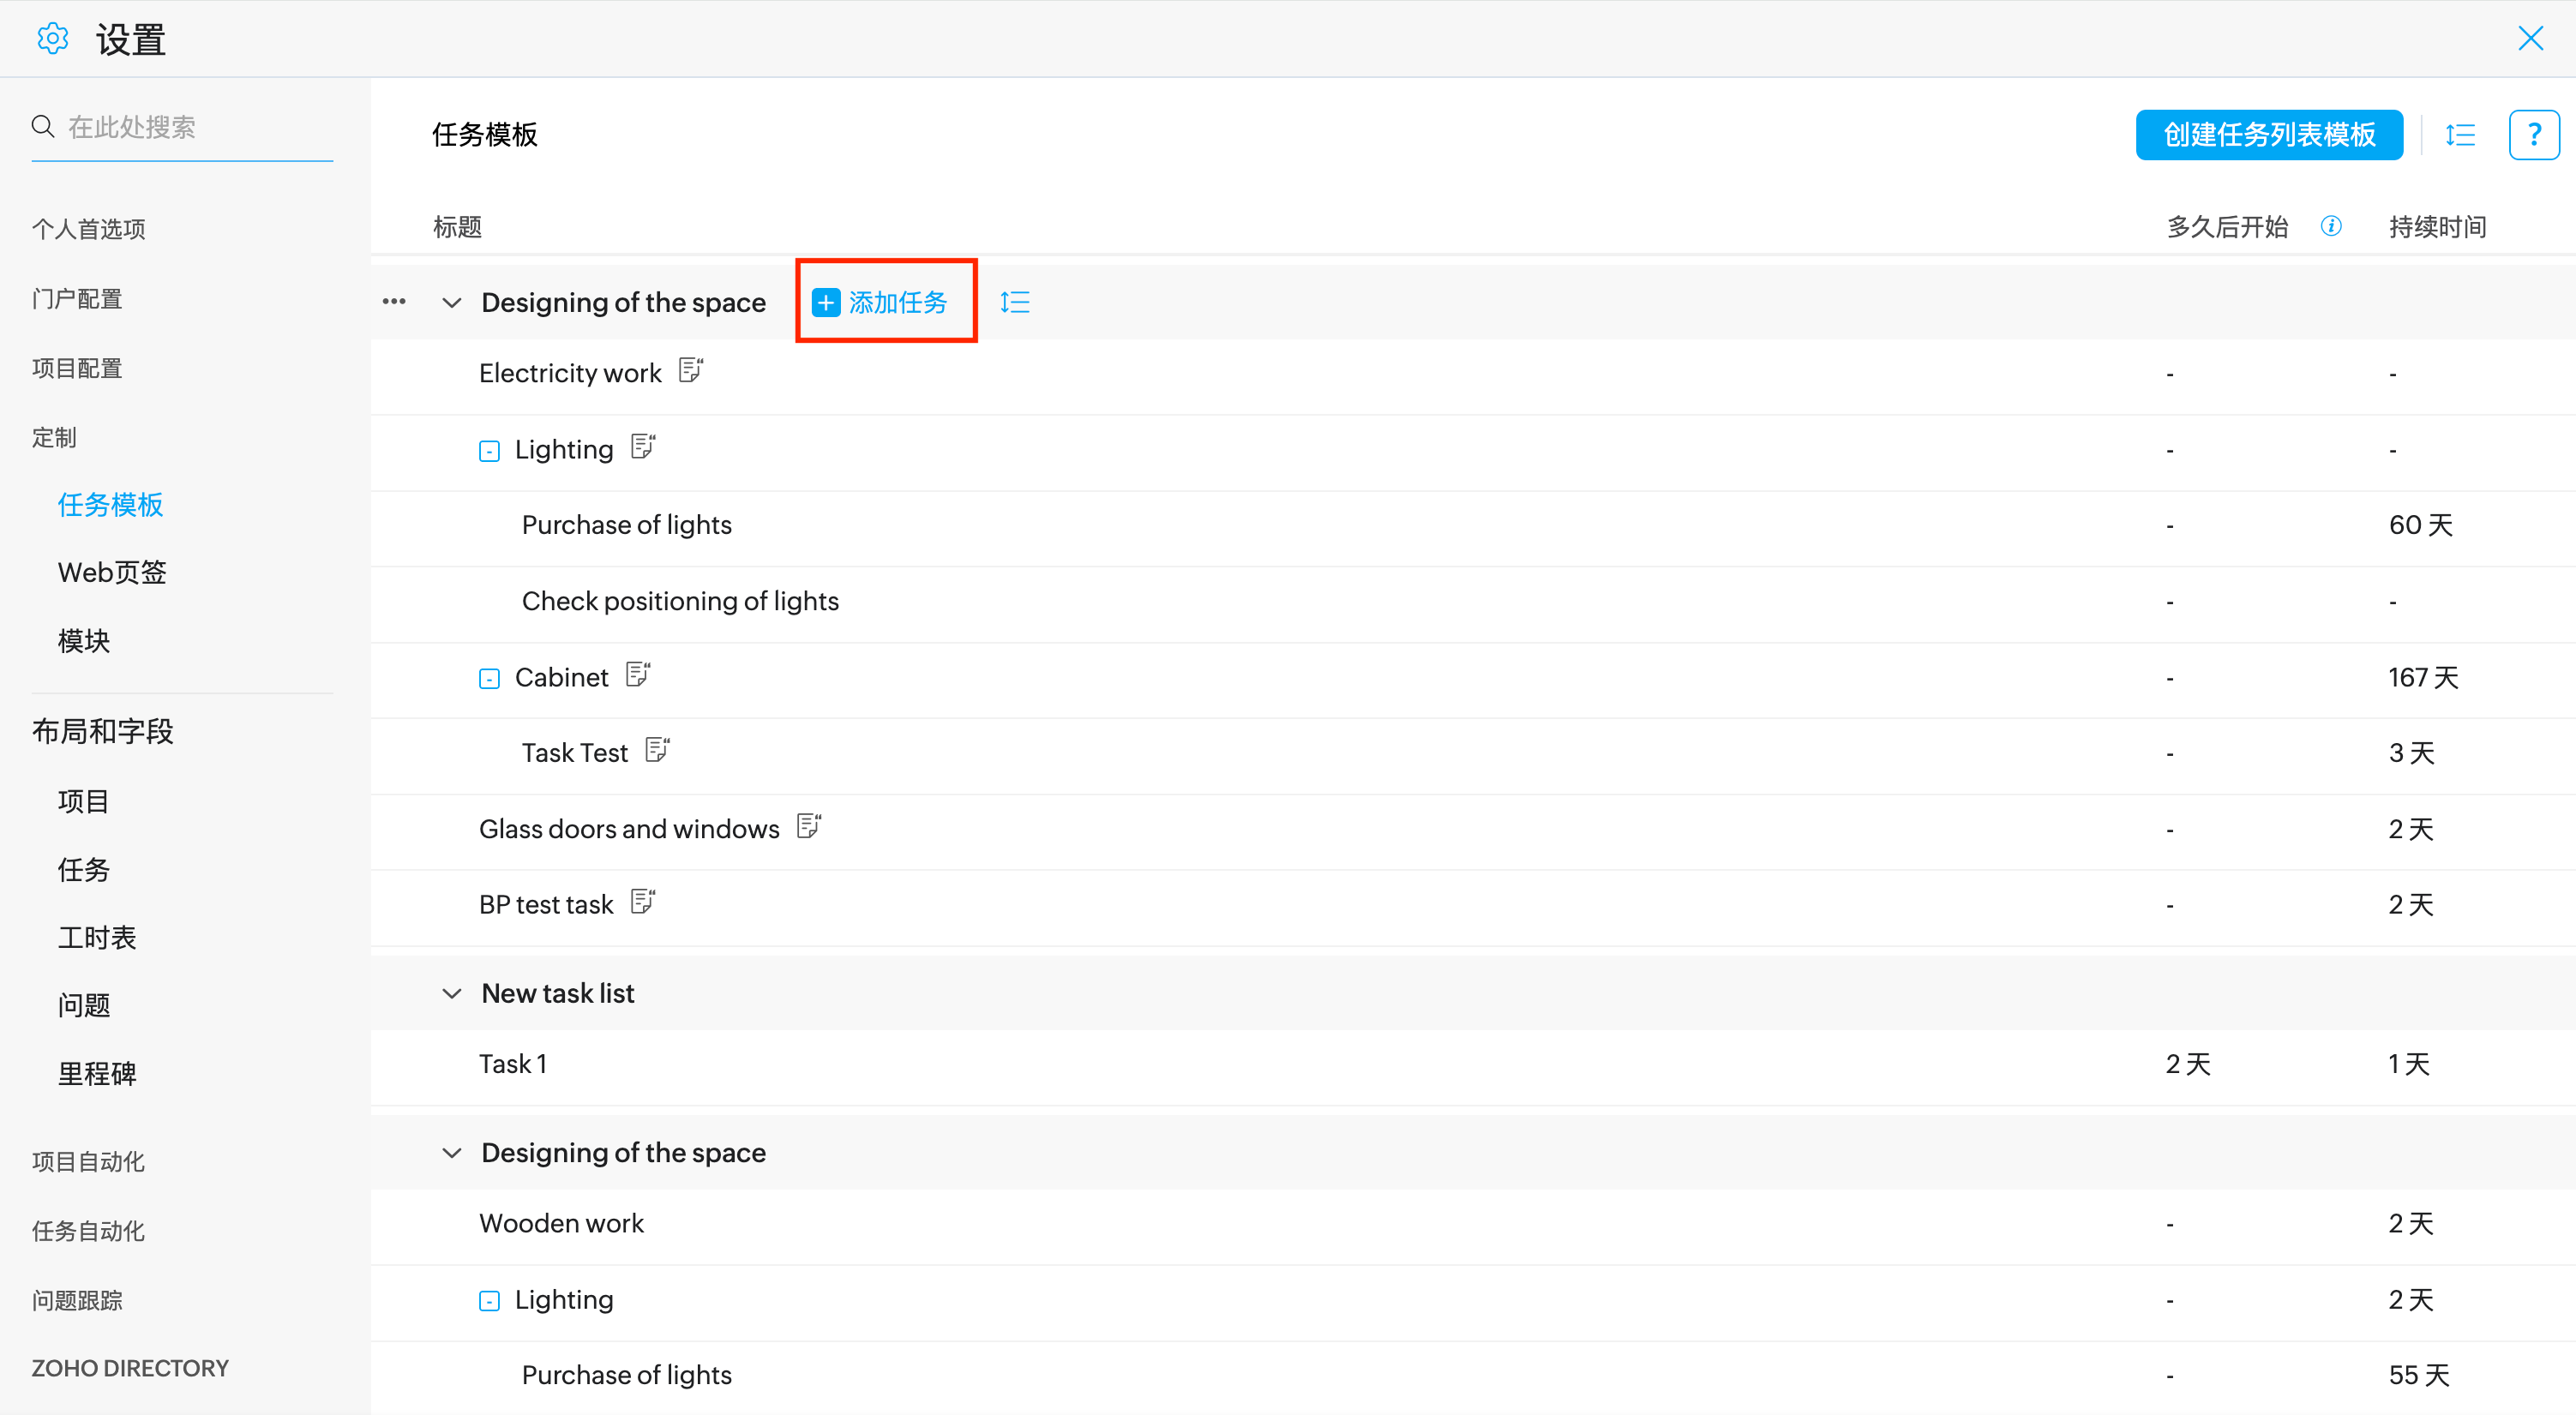Open Web页签 in the sidebar

(112, 572)
